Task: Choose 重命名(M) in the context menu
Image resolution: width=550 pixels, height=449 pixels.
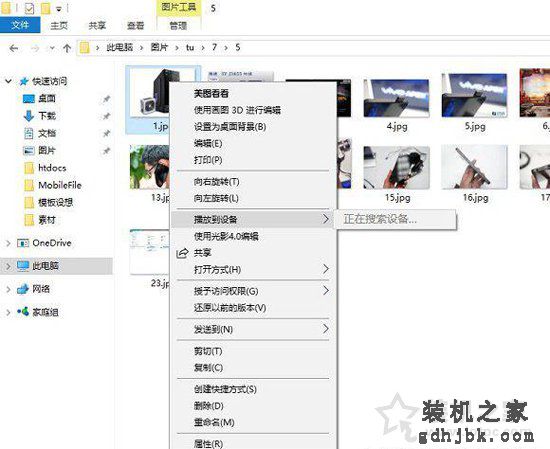Action: (x=214, y=422)
